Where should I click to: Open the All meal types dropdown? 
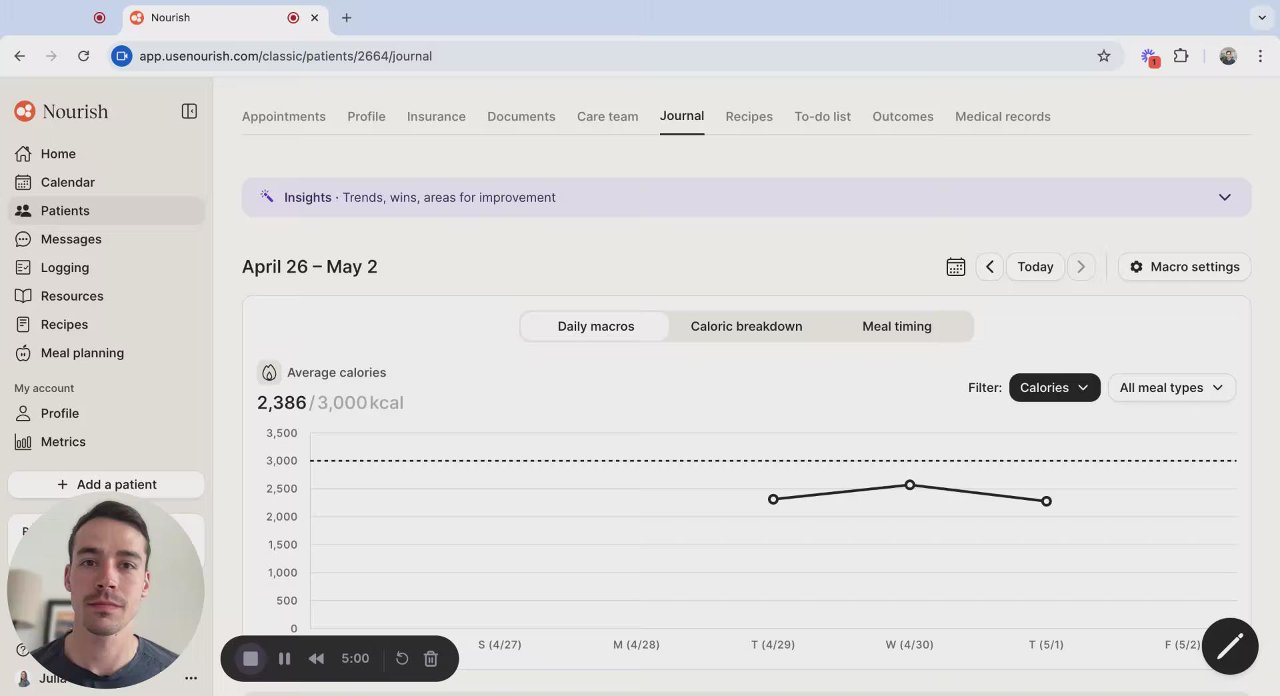pos(1172,388)
